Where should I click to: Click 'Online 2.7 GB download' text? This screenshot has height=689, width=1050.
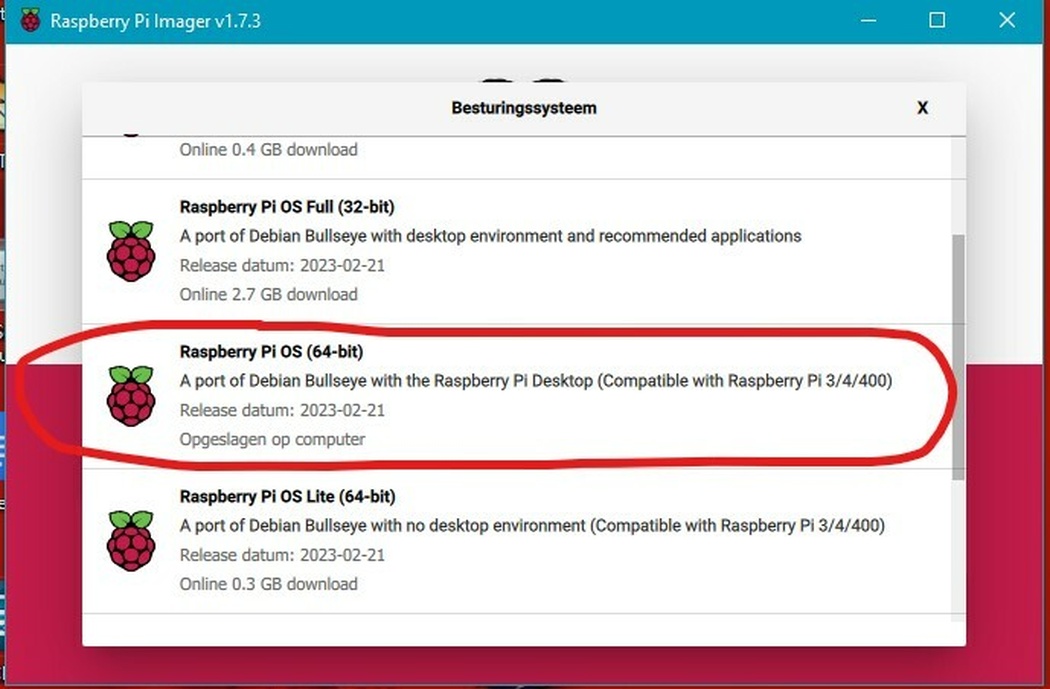point(269,295)
